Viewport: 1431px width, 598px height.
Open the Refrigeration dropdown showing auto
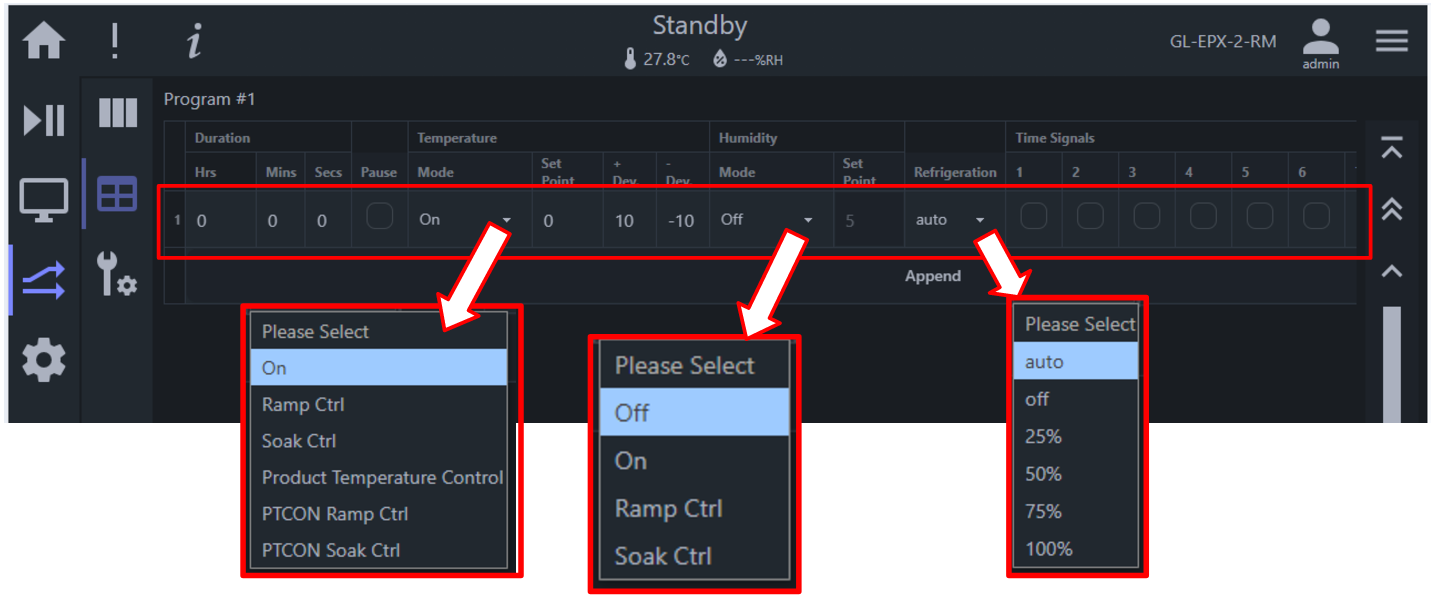pos(950,220)
